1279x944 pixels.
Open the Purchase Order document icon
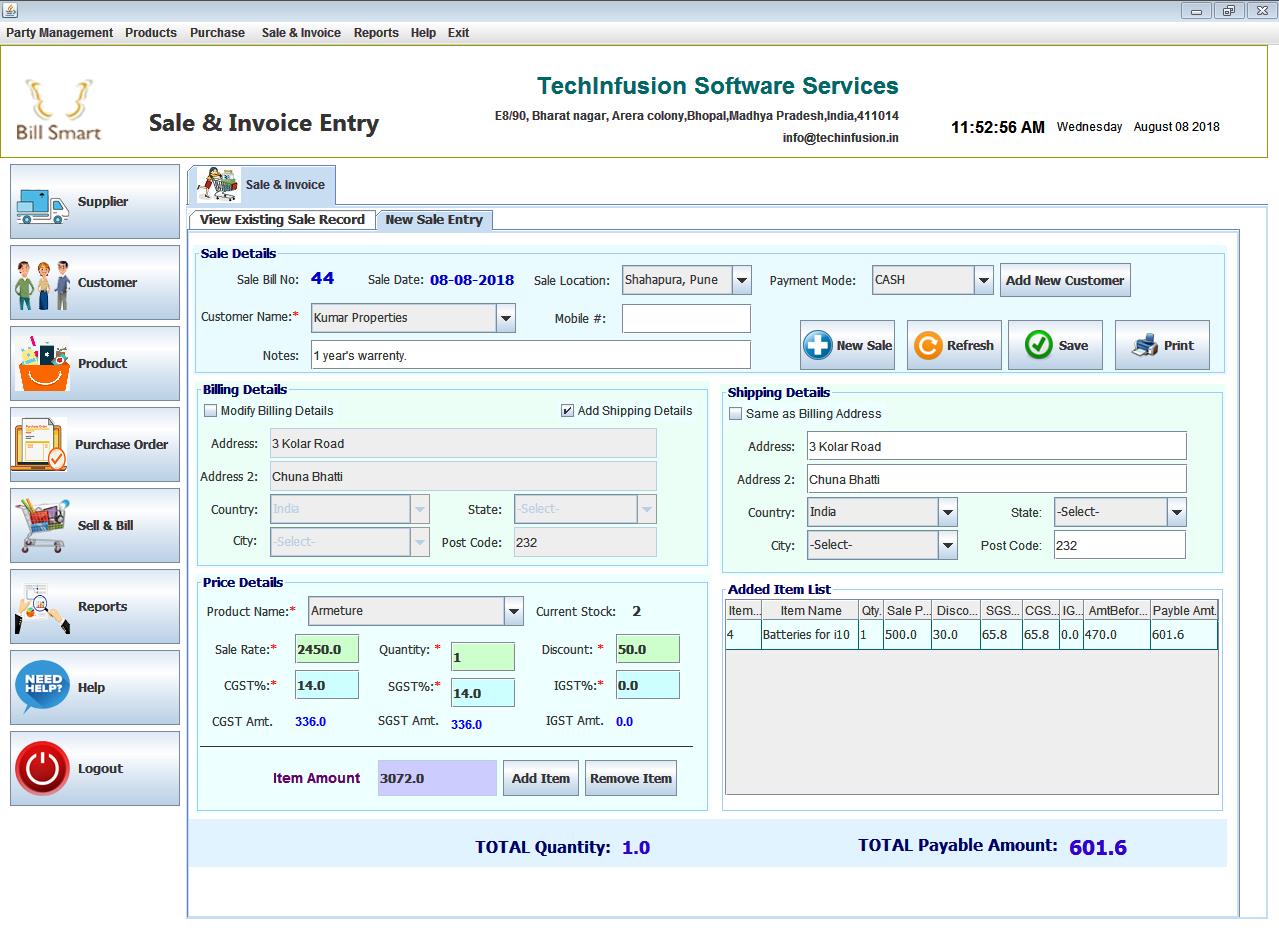pos(40,445)
